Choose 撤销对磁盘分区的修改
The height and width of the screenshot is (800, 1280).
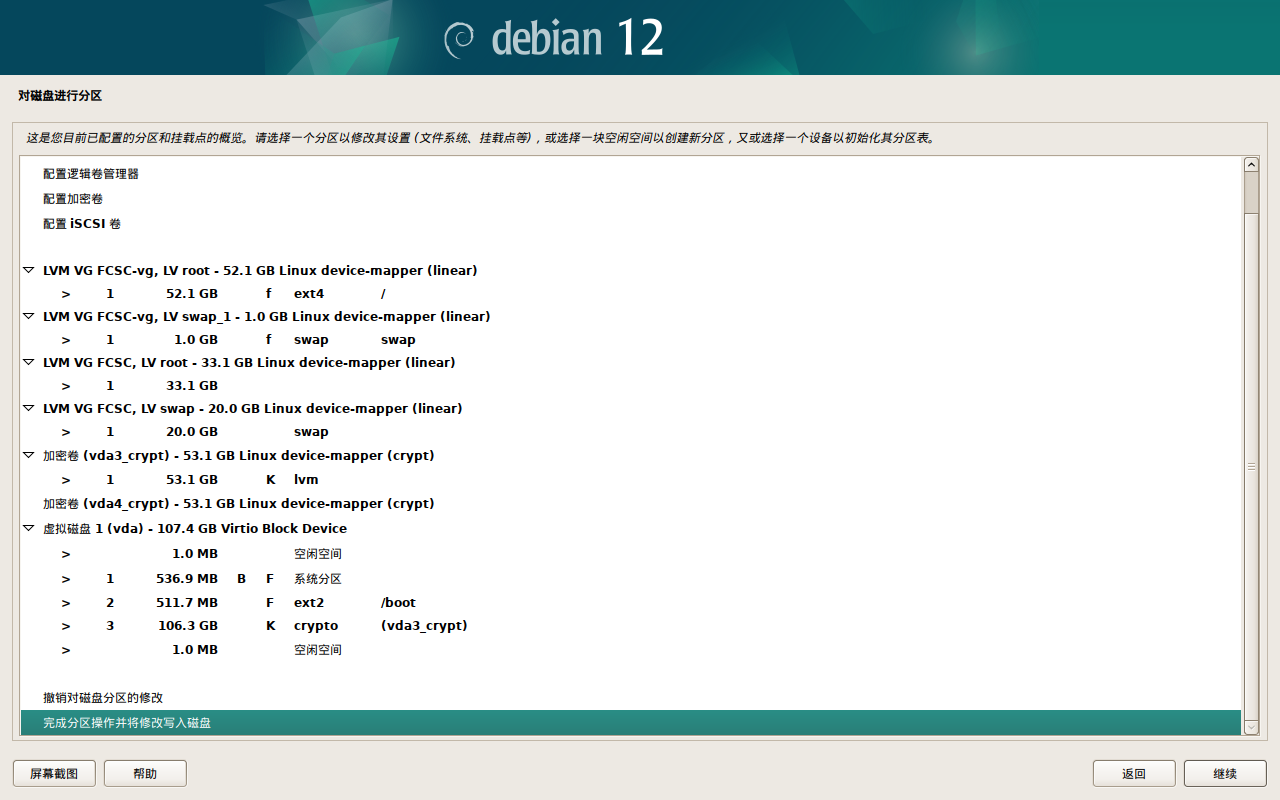(x=631, y=698)
